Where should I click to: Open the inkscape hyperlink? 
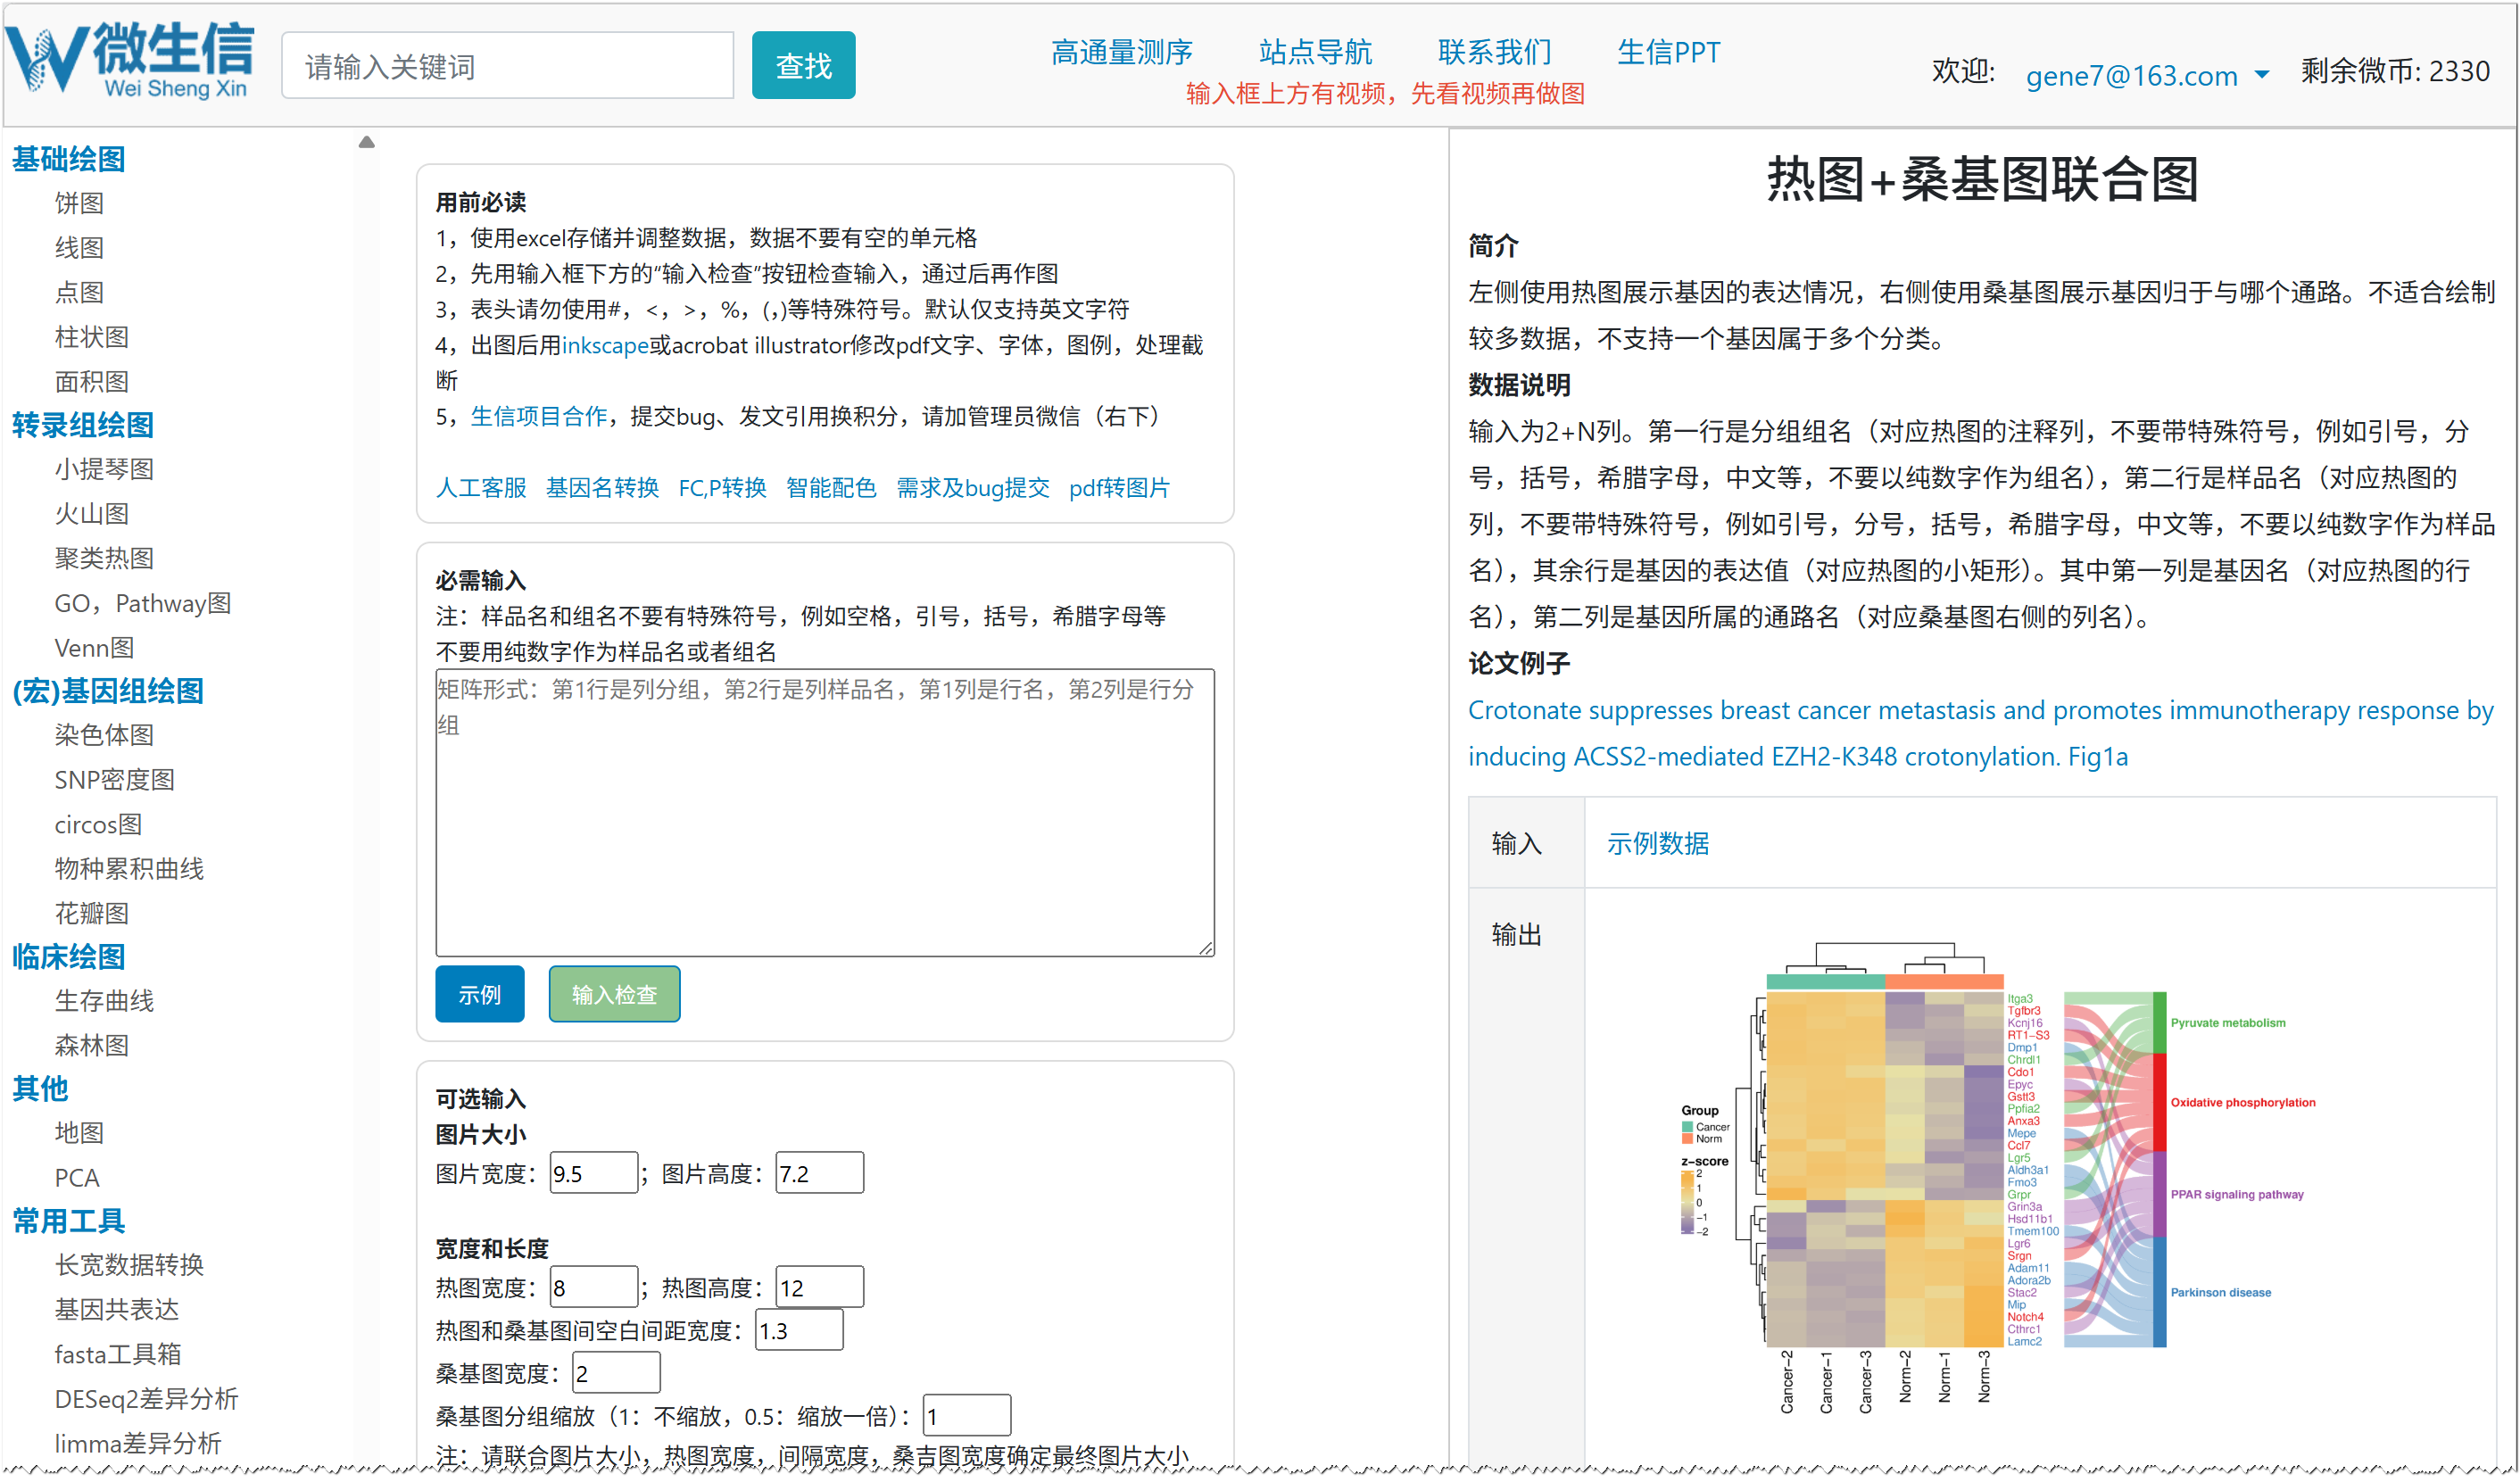(x=605, y=345)
